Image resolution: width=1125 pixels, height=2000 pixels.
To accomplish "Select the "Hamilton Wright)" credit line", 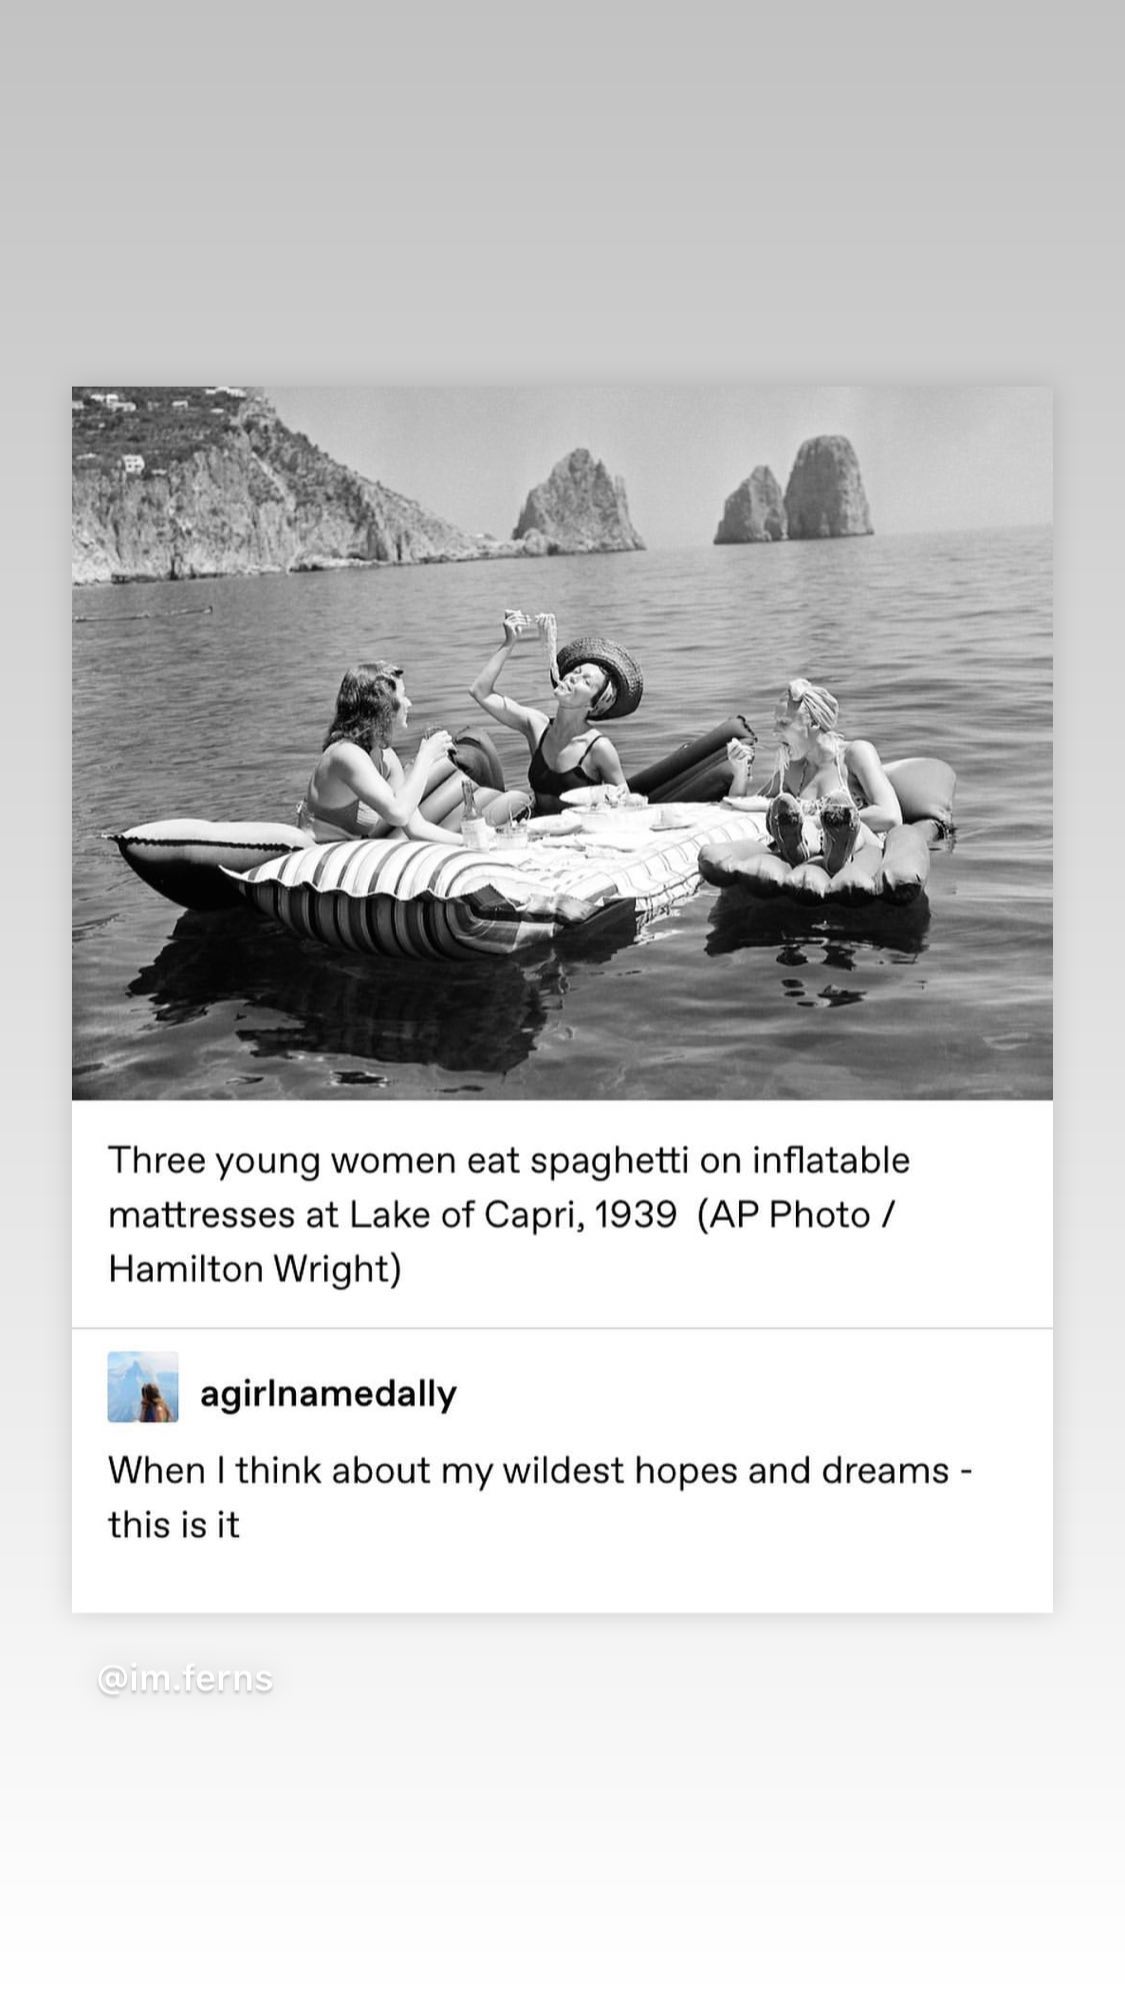I will (255, 1269).
